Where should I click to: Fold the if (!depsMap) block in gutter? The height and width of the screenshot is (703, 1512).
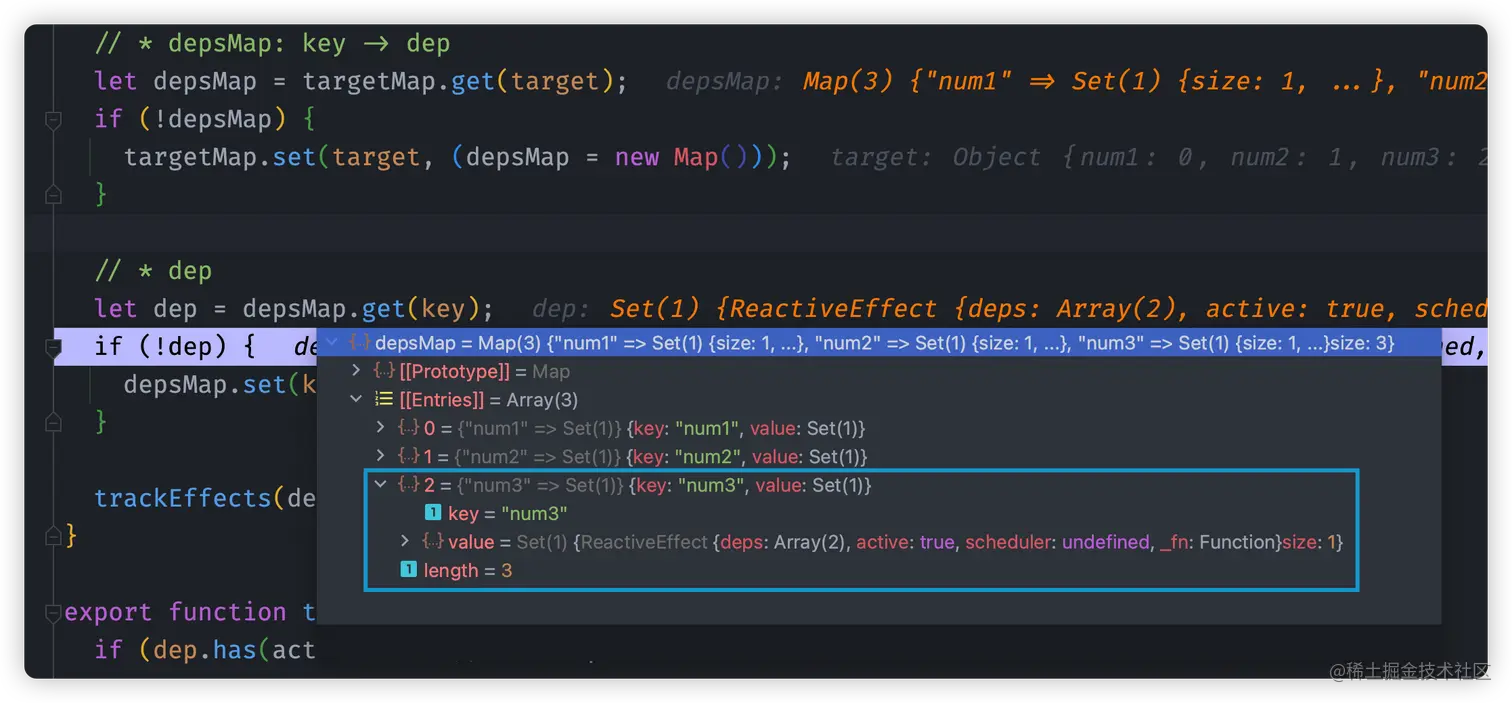click(x=54, y=119)
